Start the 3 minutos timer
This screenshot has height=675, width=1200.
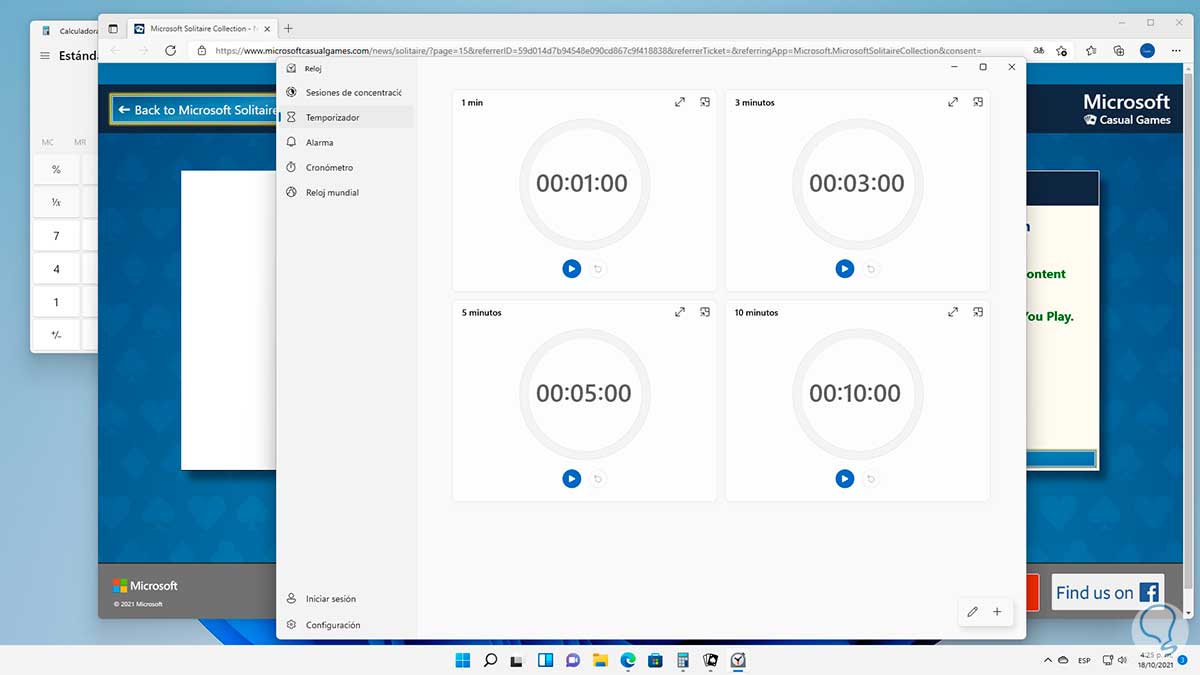(x=844, y=268)
